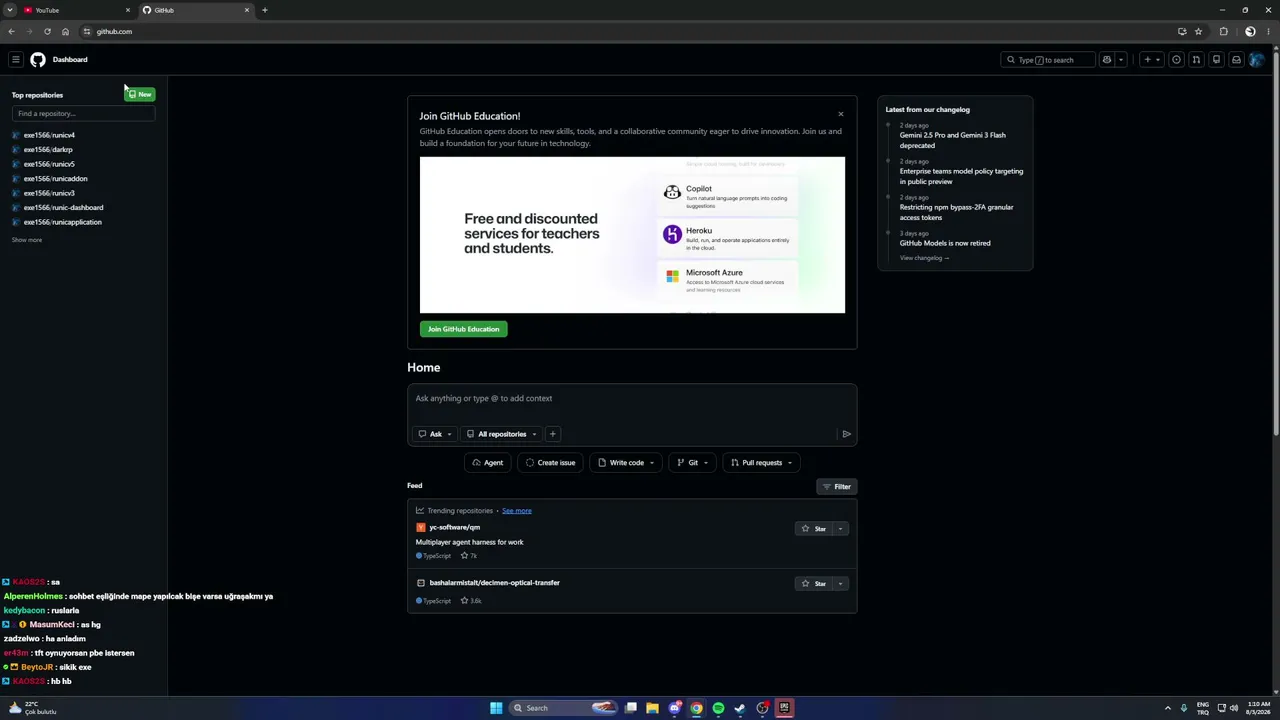Viewport: 1280px width, 720px height.
Task: Open the Notifications inbox icon
Action: click(x=1236, y=60)
